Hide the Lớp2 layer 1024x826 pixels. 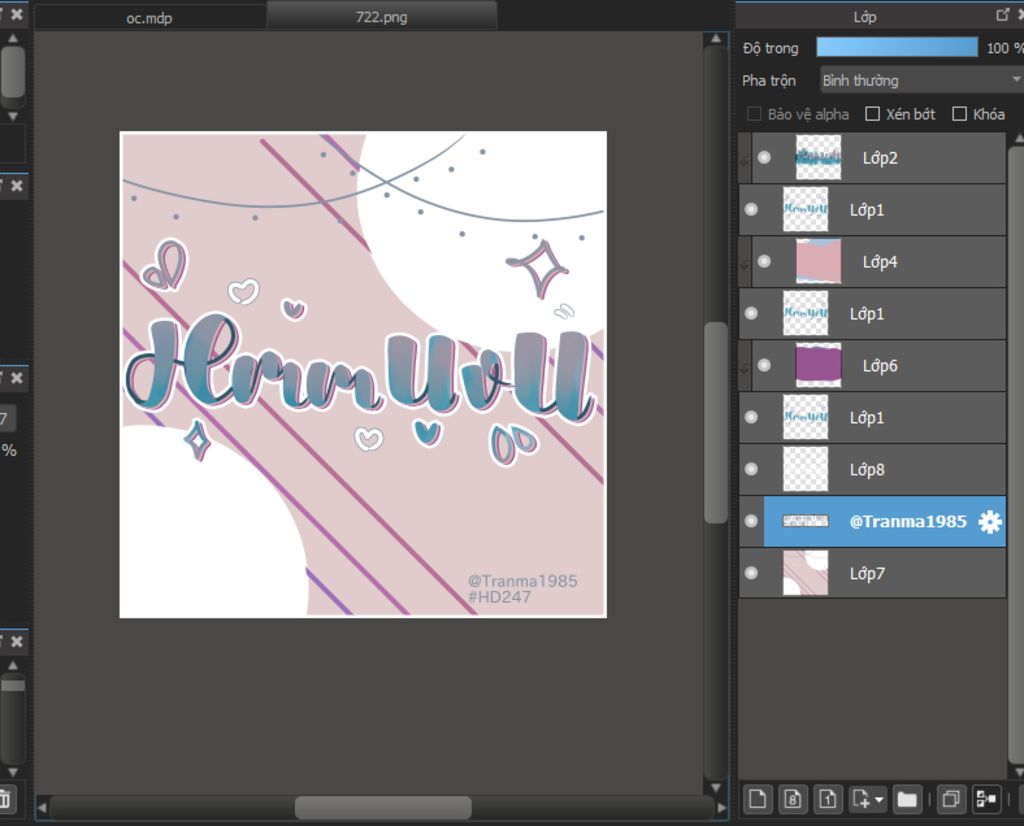[x=764, y=157]
